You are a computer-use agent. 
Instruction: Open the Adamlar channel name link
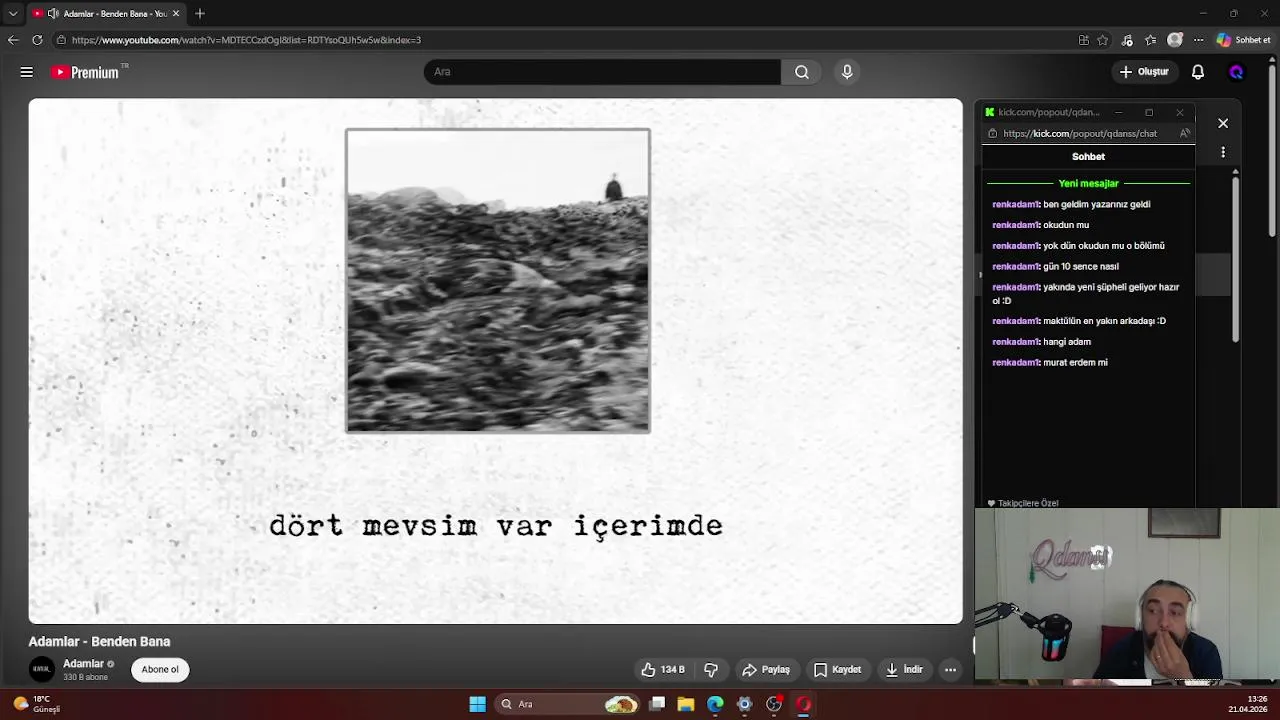83,663
